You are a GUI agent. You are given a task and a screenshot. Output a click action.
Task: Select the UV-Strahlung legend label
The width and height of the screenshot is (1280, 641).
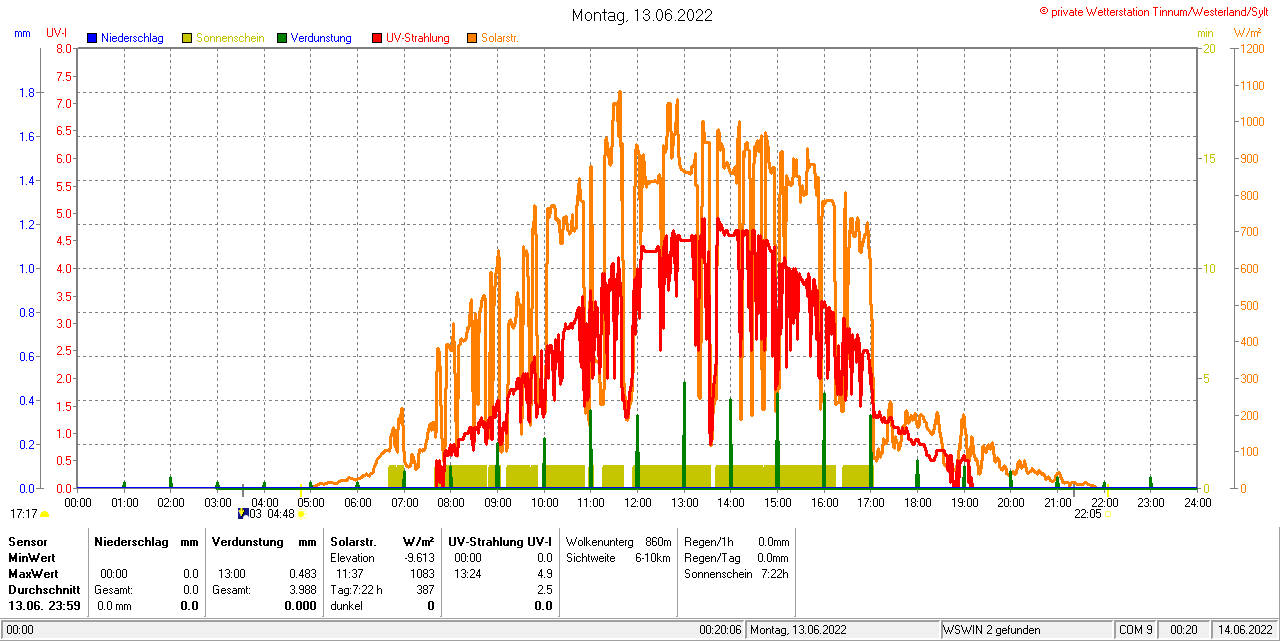(418, 38)
